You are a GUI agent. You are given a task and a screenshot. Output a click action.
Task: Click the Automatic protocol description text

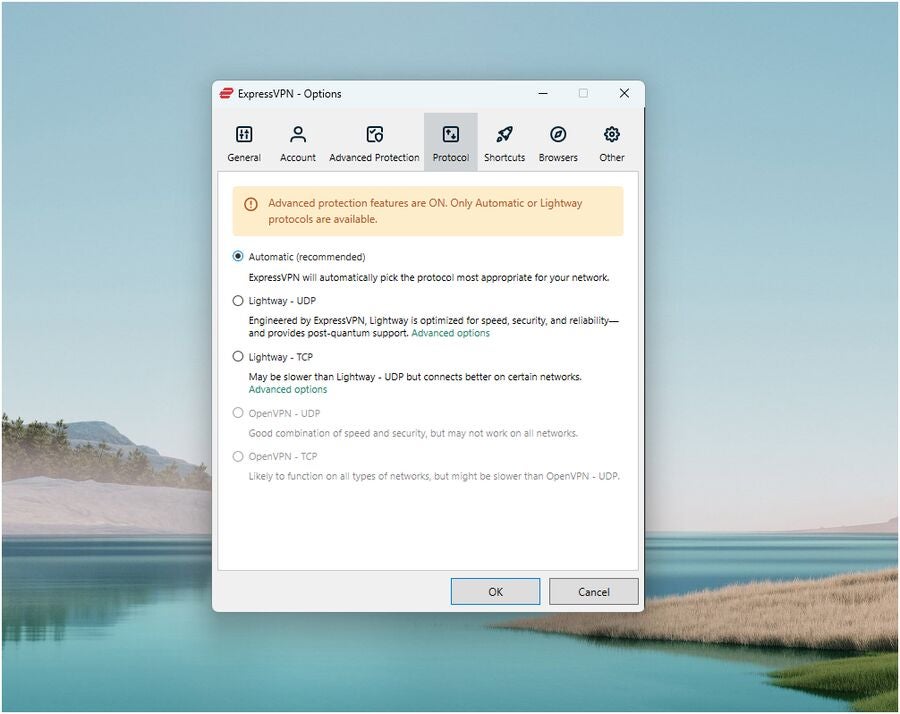coord(429,278)
